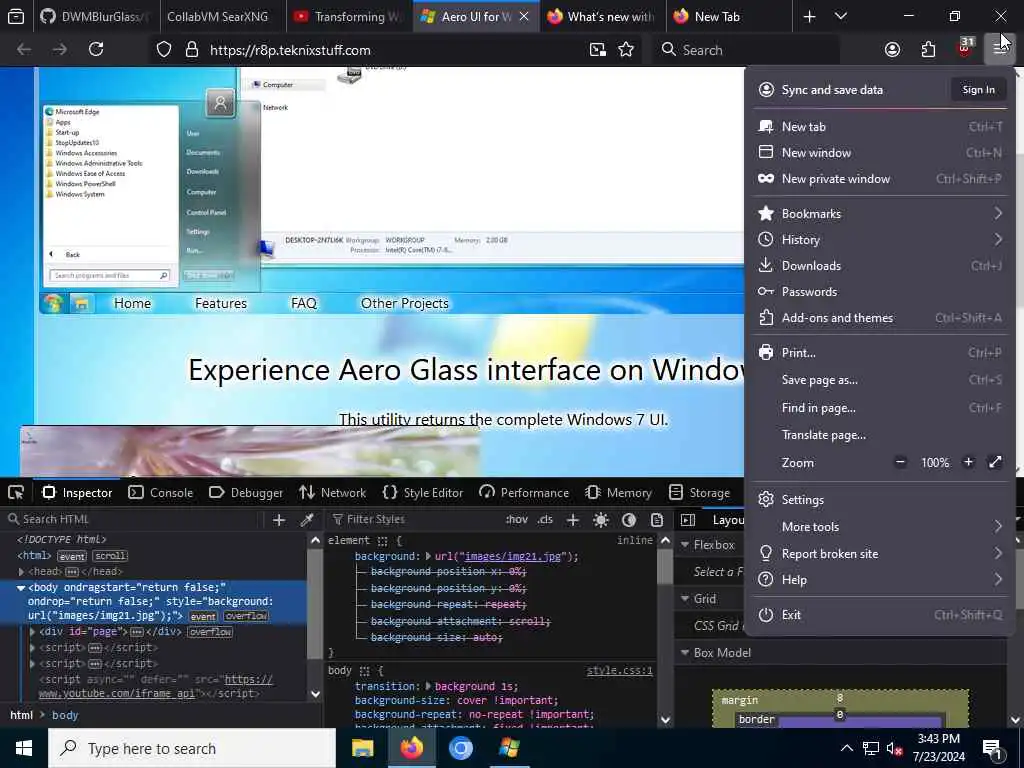Click the Search HTML field
1024x768 pixels.
[x=134, y=520]
